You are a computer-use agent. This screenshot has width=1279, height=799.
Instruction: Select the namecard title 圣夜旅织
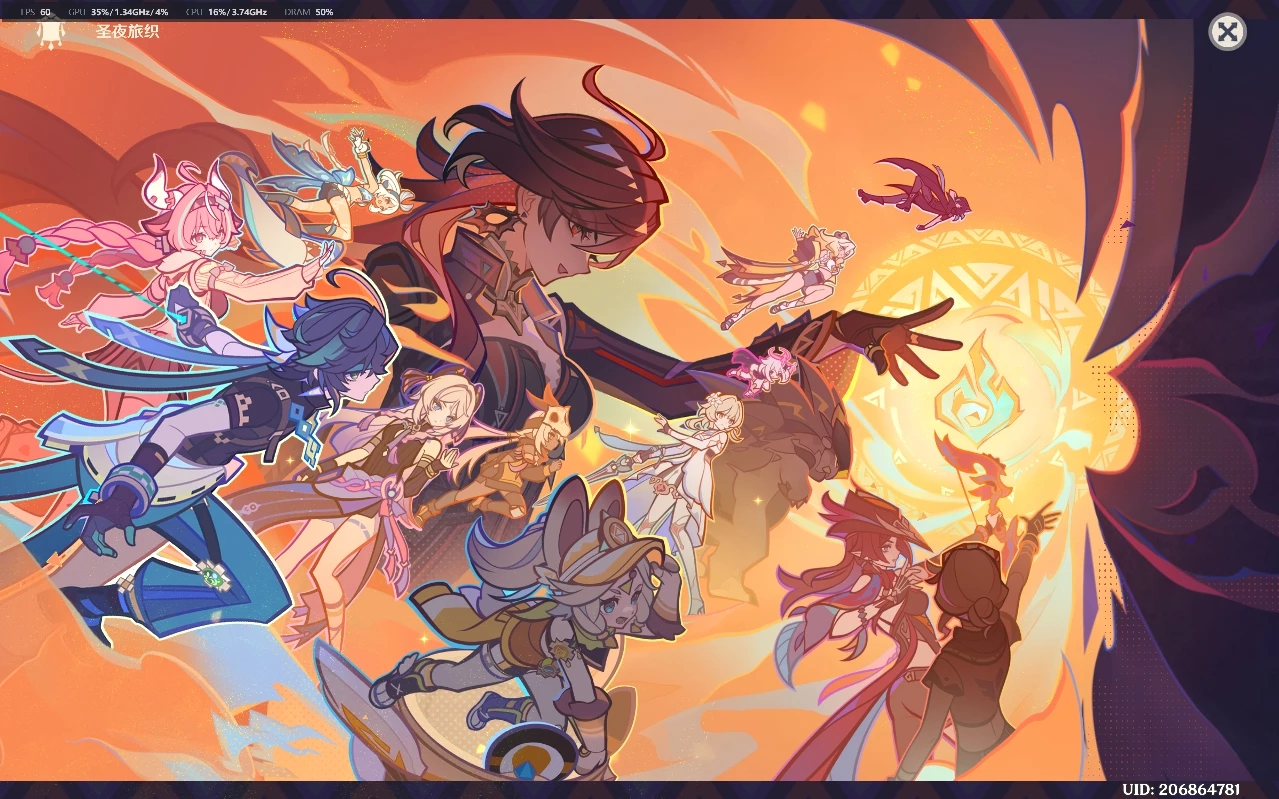pyautogui.click(x=127, y=31)
